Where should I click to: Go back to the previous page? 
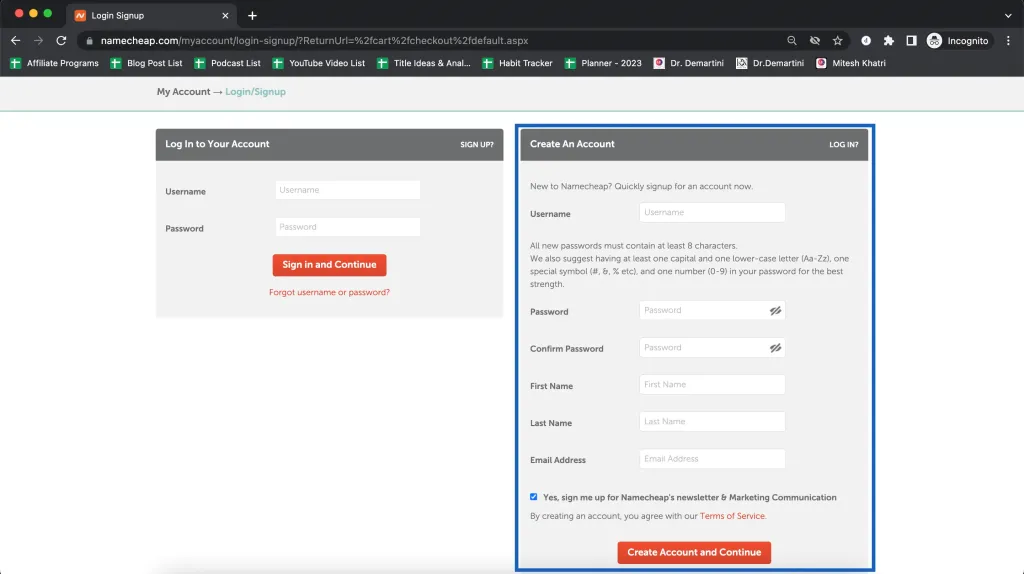(16, 40)
